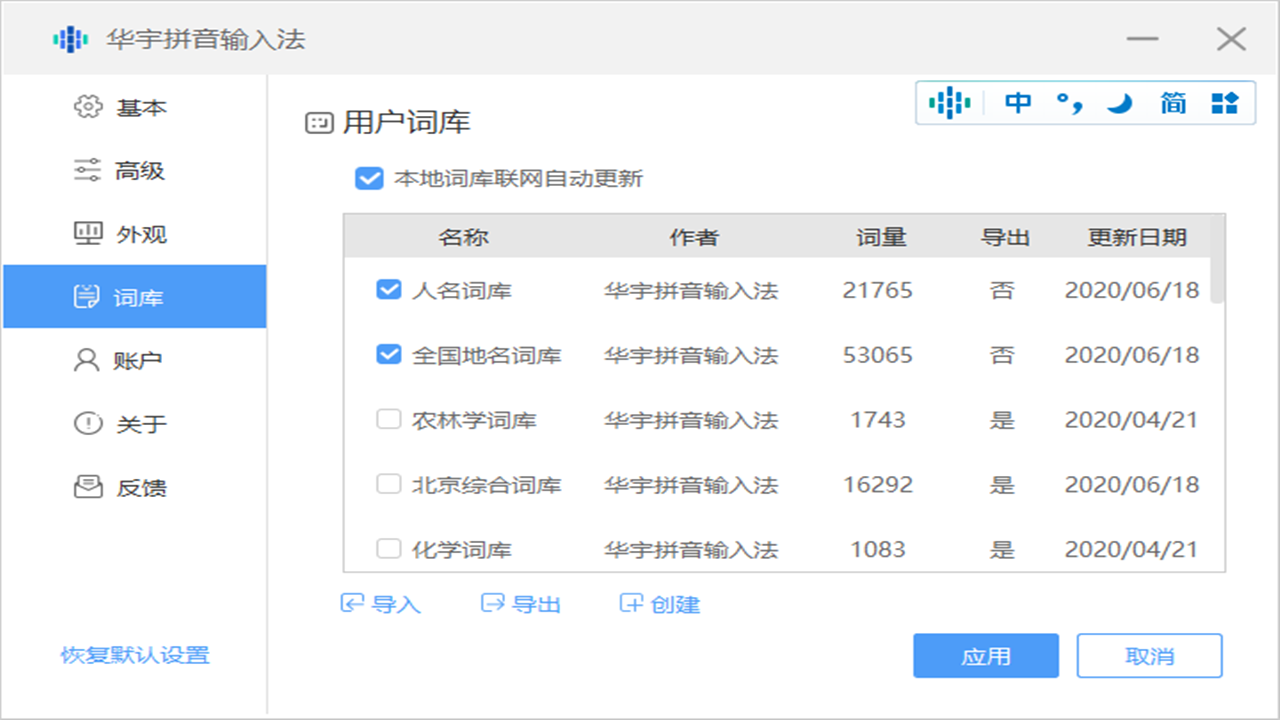Select the 高级 sliders icon in sidebar
1280x720 pixels.
[85, 171]
